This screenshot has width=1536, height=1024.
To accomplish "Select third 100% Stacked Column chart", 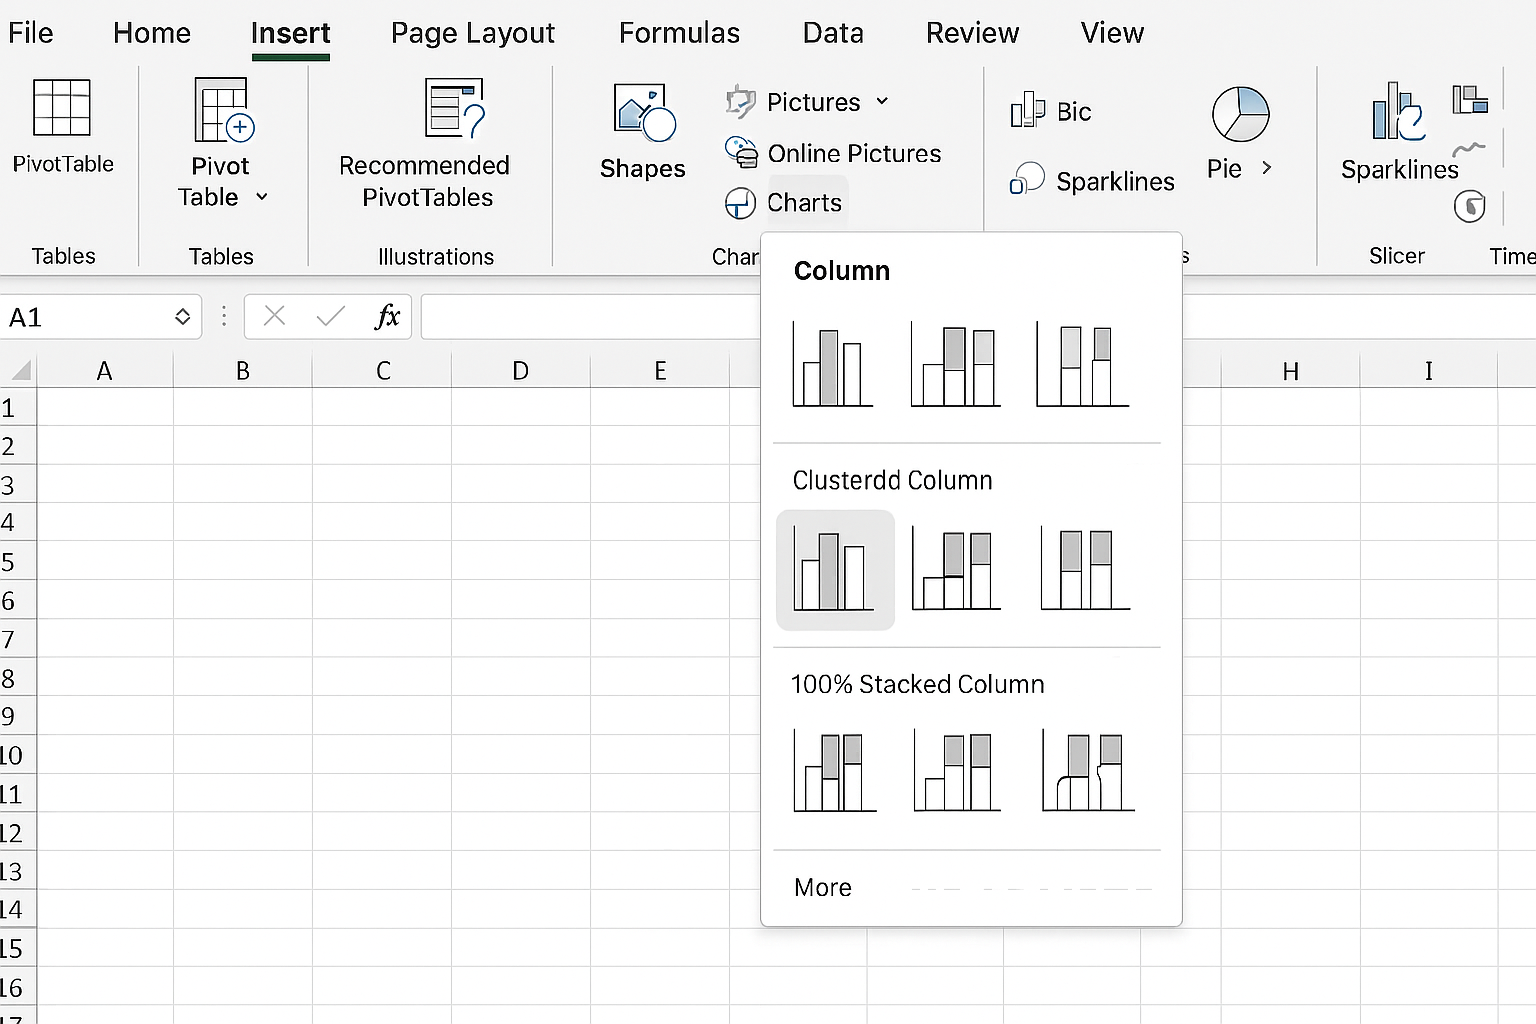I will tap(1088, 771).
